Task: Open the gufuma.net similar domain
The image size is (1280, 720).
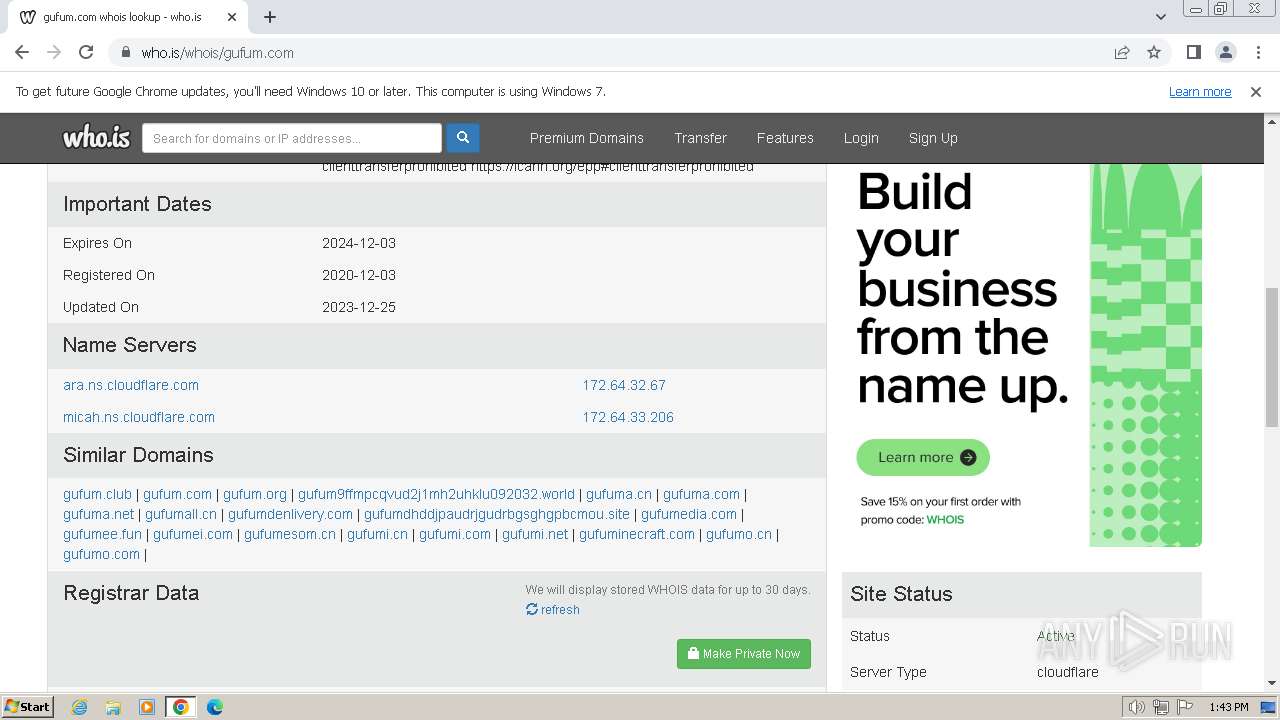Action: (98, 514)
